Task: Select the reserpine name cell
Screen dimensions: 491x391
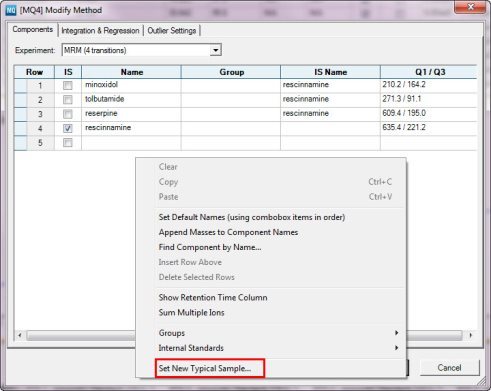Action: coord(131,114)
